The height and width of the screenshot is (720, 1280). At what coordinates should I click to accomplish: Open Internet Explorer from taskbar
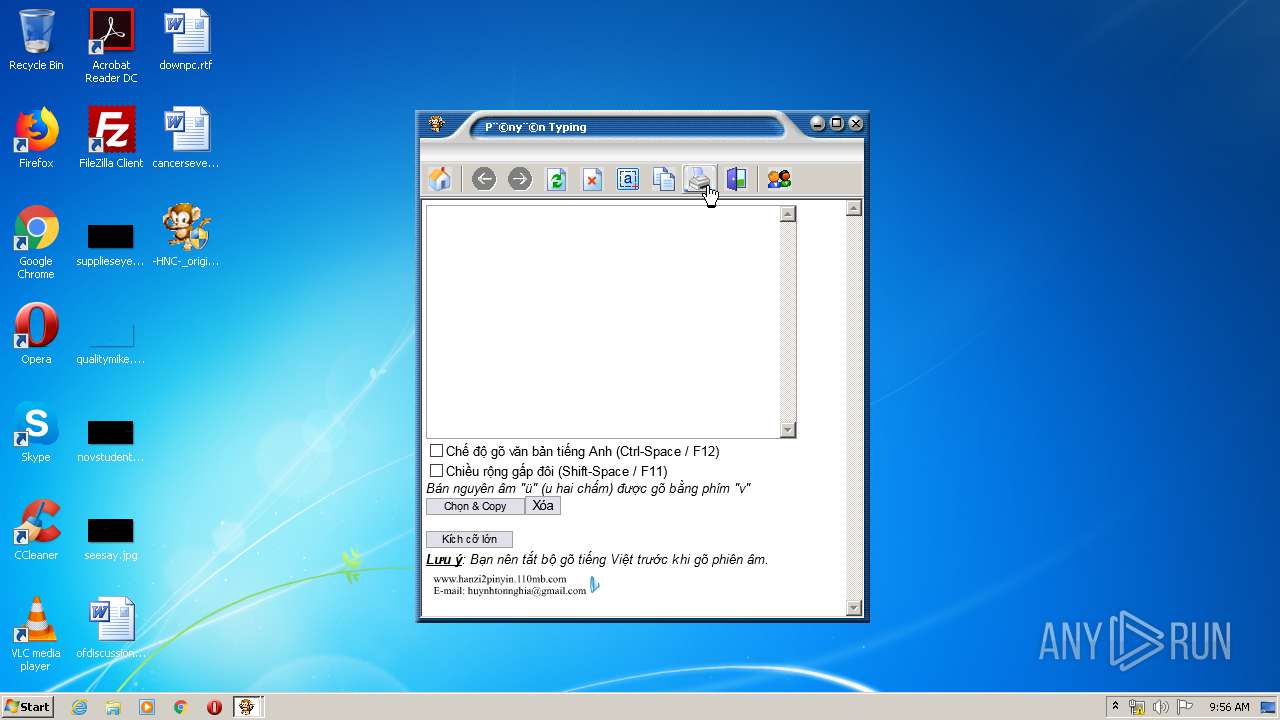(79, 707)
